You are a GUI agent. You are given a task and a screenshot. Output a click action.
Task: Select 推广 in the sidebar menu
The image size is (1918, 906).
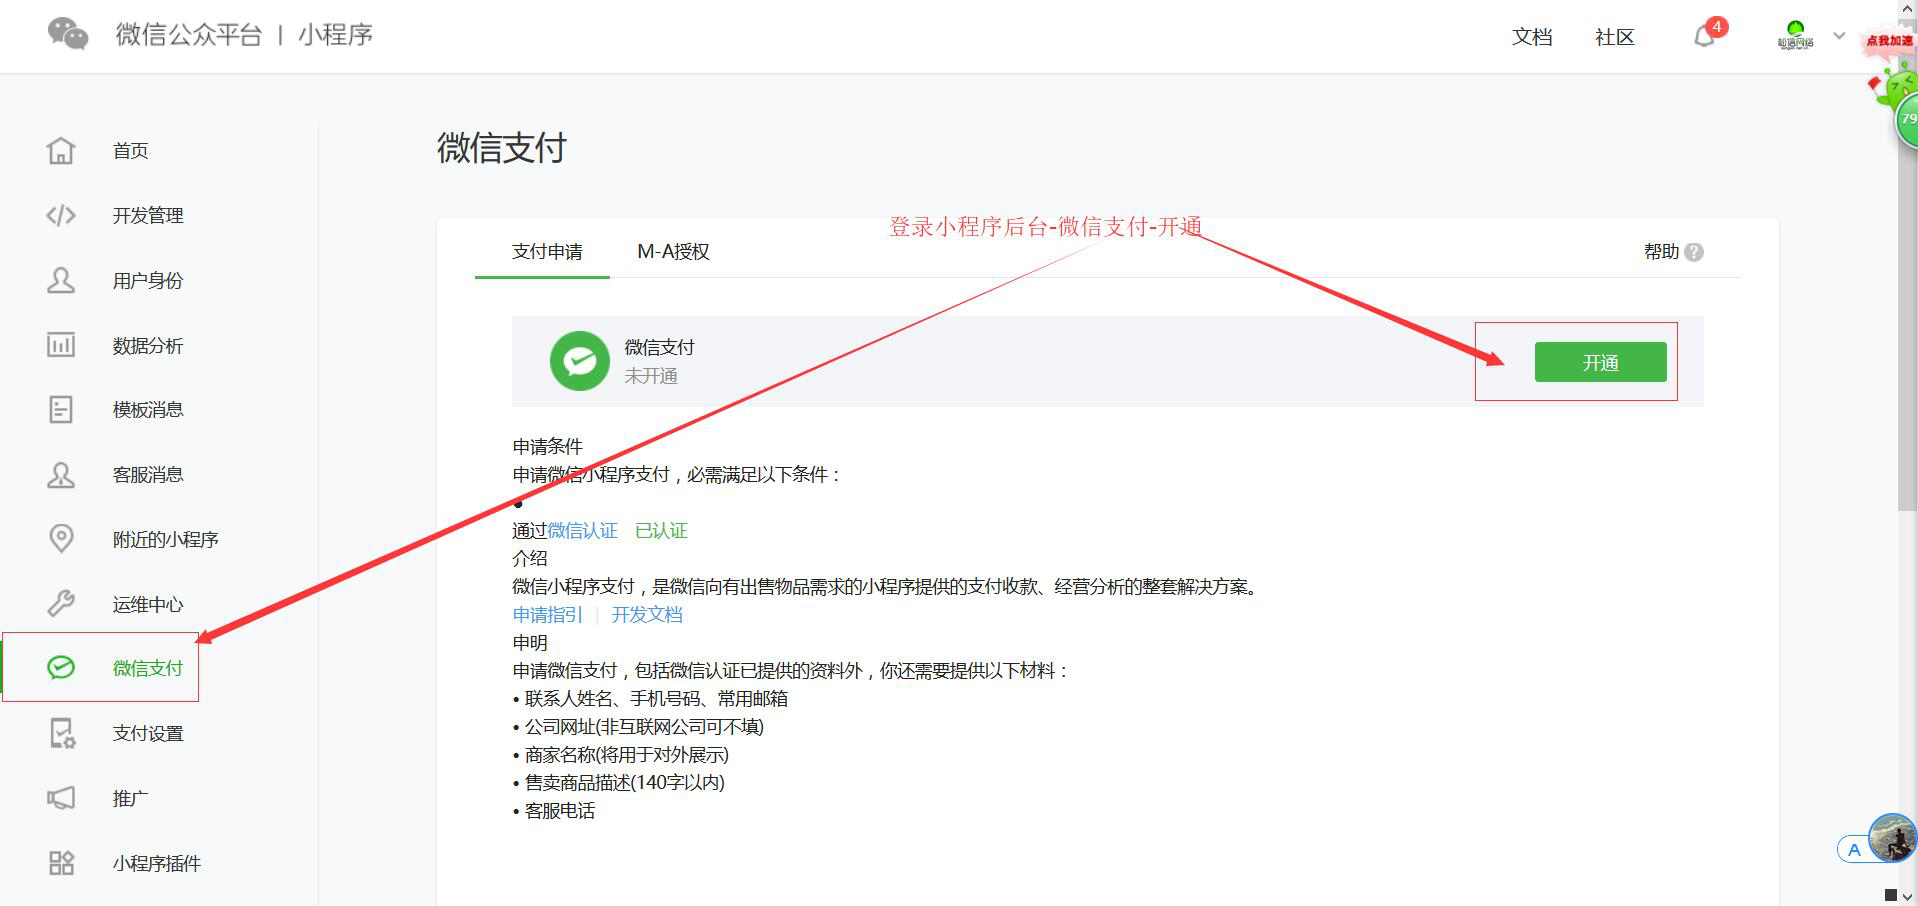[x=131, y=798]
